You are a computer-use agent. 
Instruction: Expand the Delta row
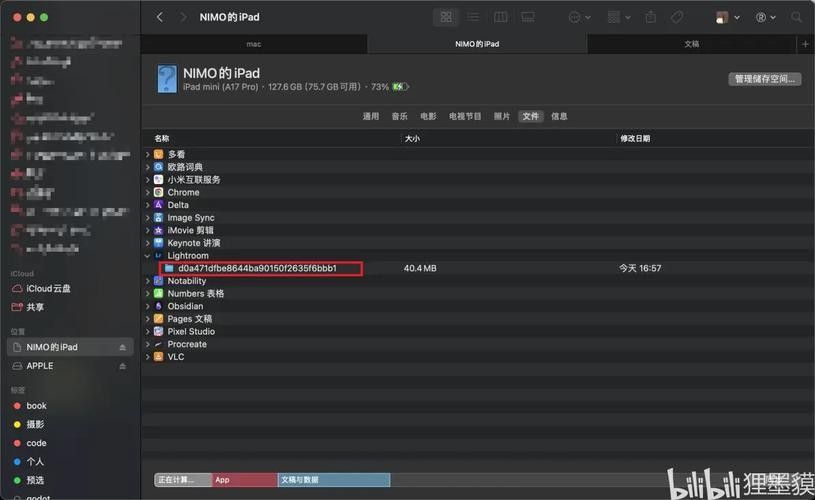pyautogui.click(x=148, y=205)
